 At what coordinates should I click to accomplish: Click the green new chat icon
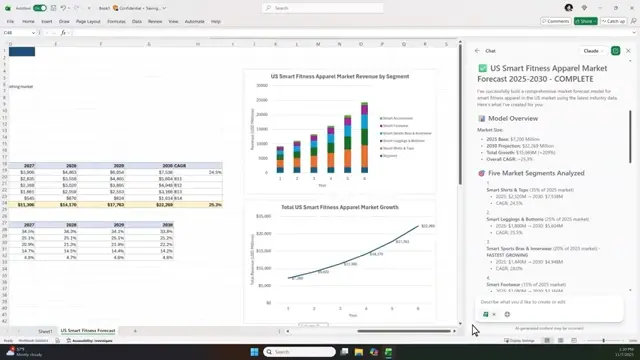616,51
